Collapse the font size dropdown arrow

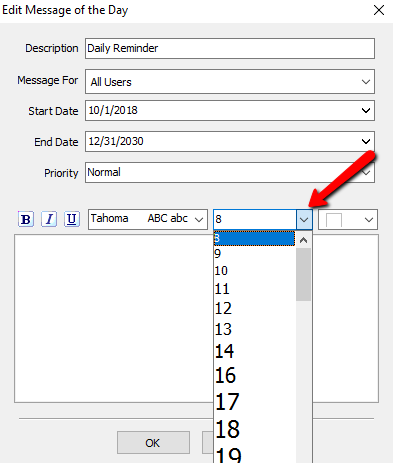tap(304, 219)
